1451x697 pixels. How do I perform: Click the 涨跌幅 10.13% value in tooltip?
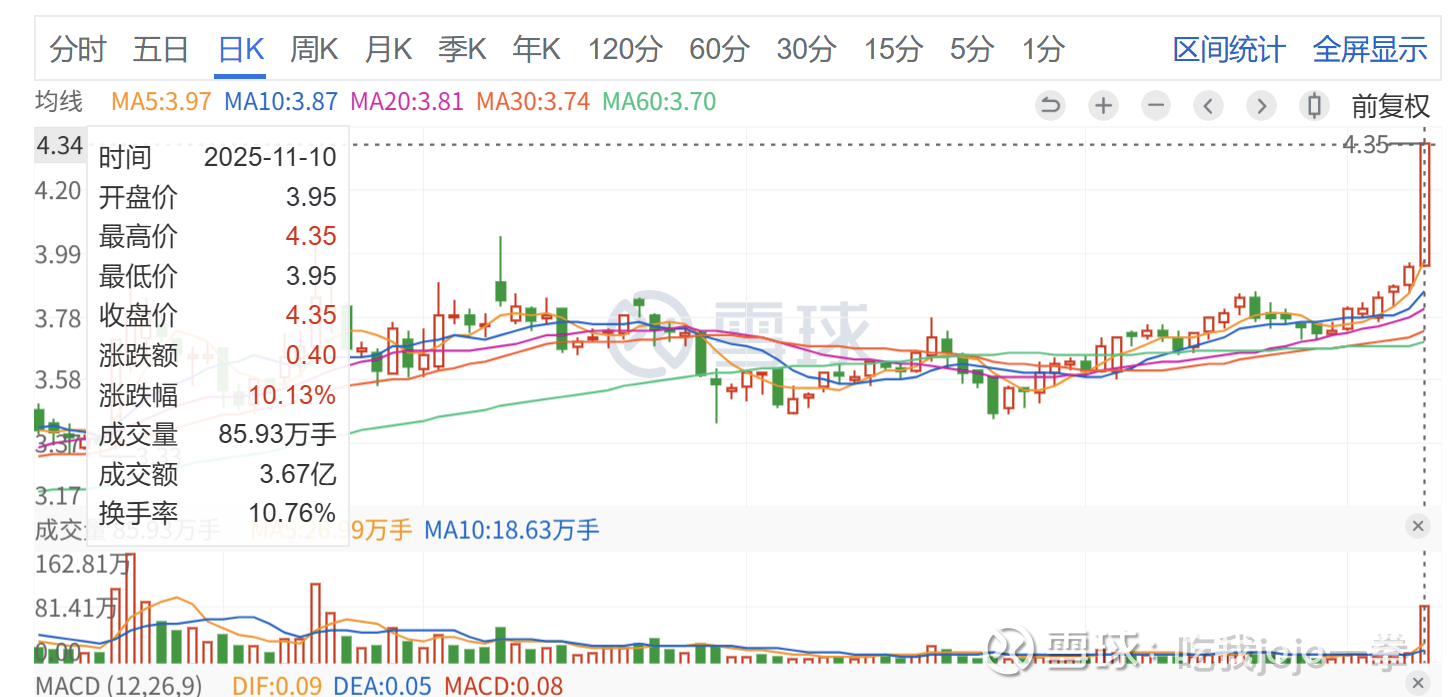tap(292, 395)
